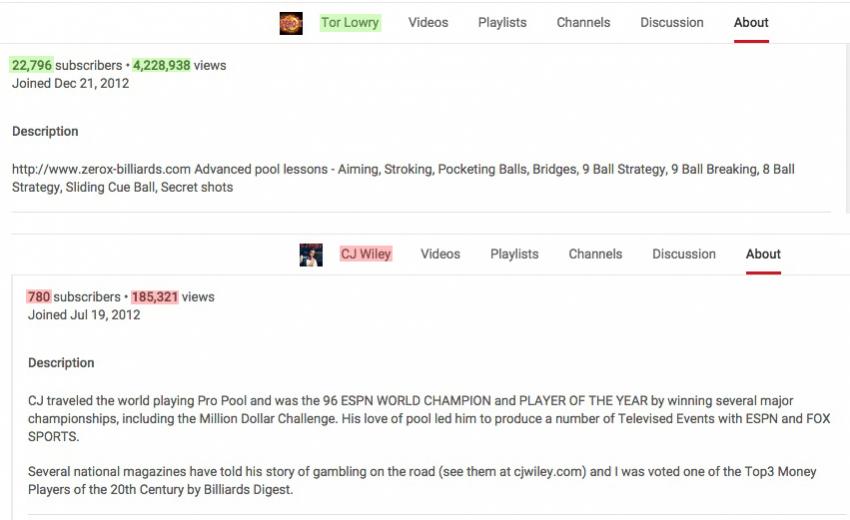Image resolution: width=850 pixels, height=520 pixels.
Task: Click Tor Lowry's channel avatar icon
Action: 291,23
